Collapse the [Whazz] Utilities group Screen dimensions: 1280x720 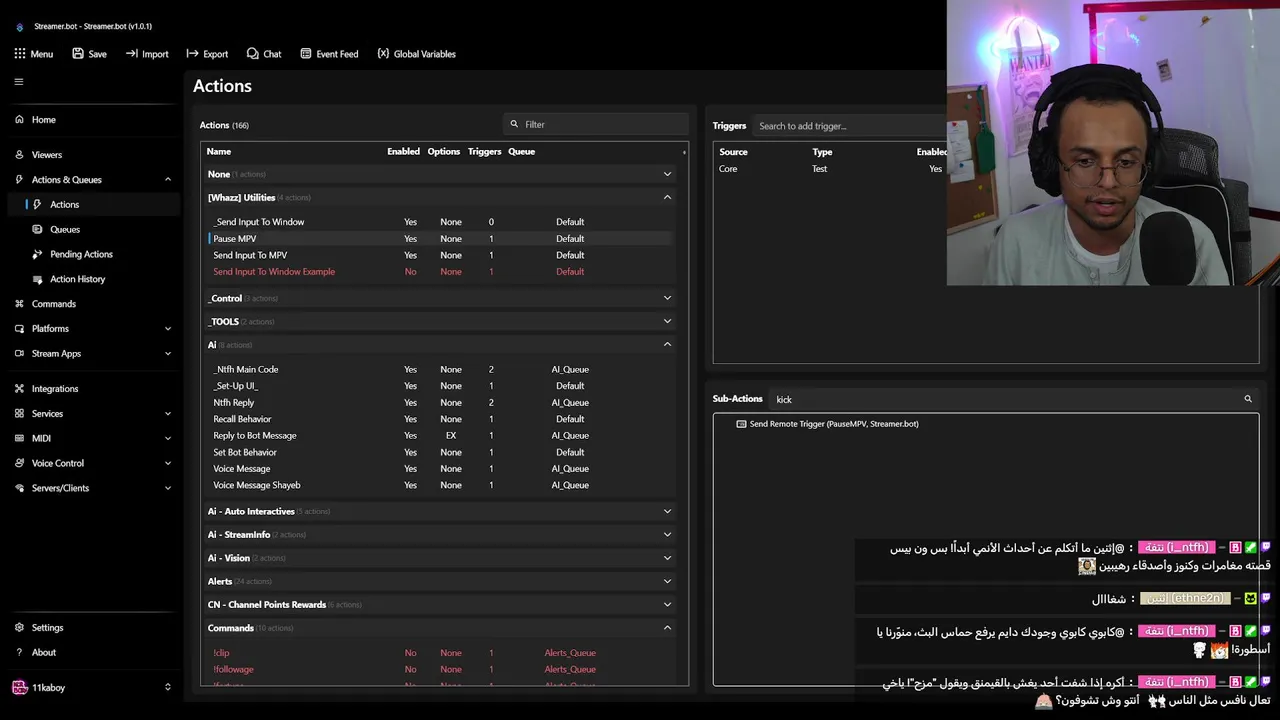(667, 198)
